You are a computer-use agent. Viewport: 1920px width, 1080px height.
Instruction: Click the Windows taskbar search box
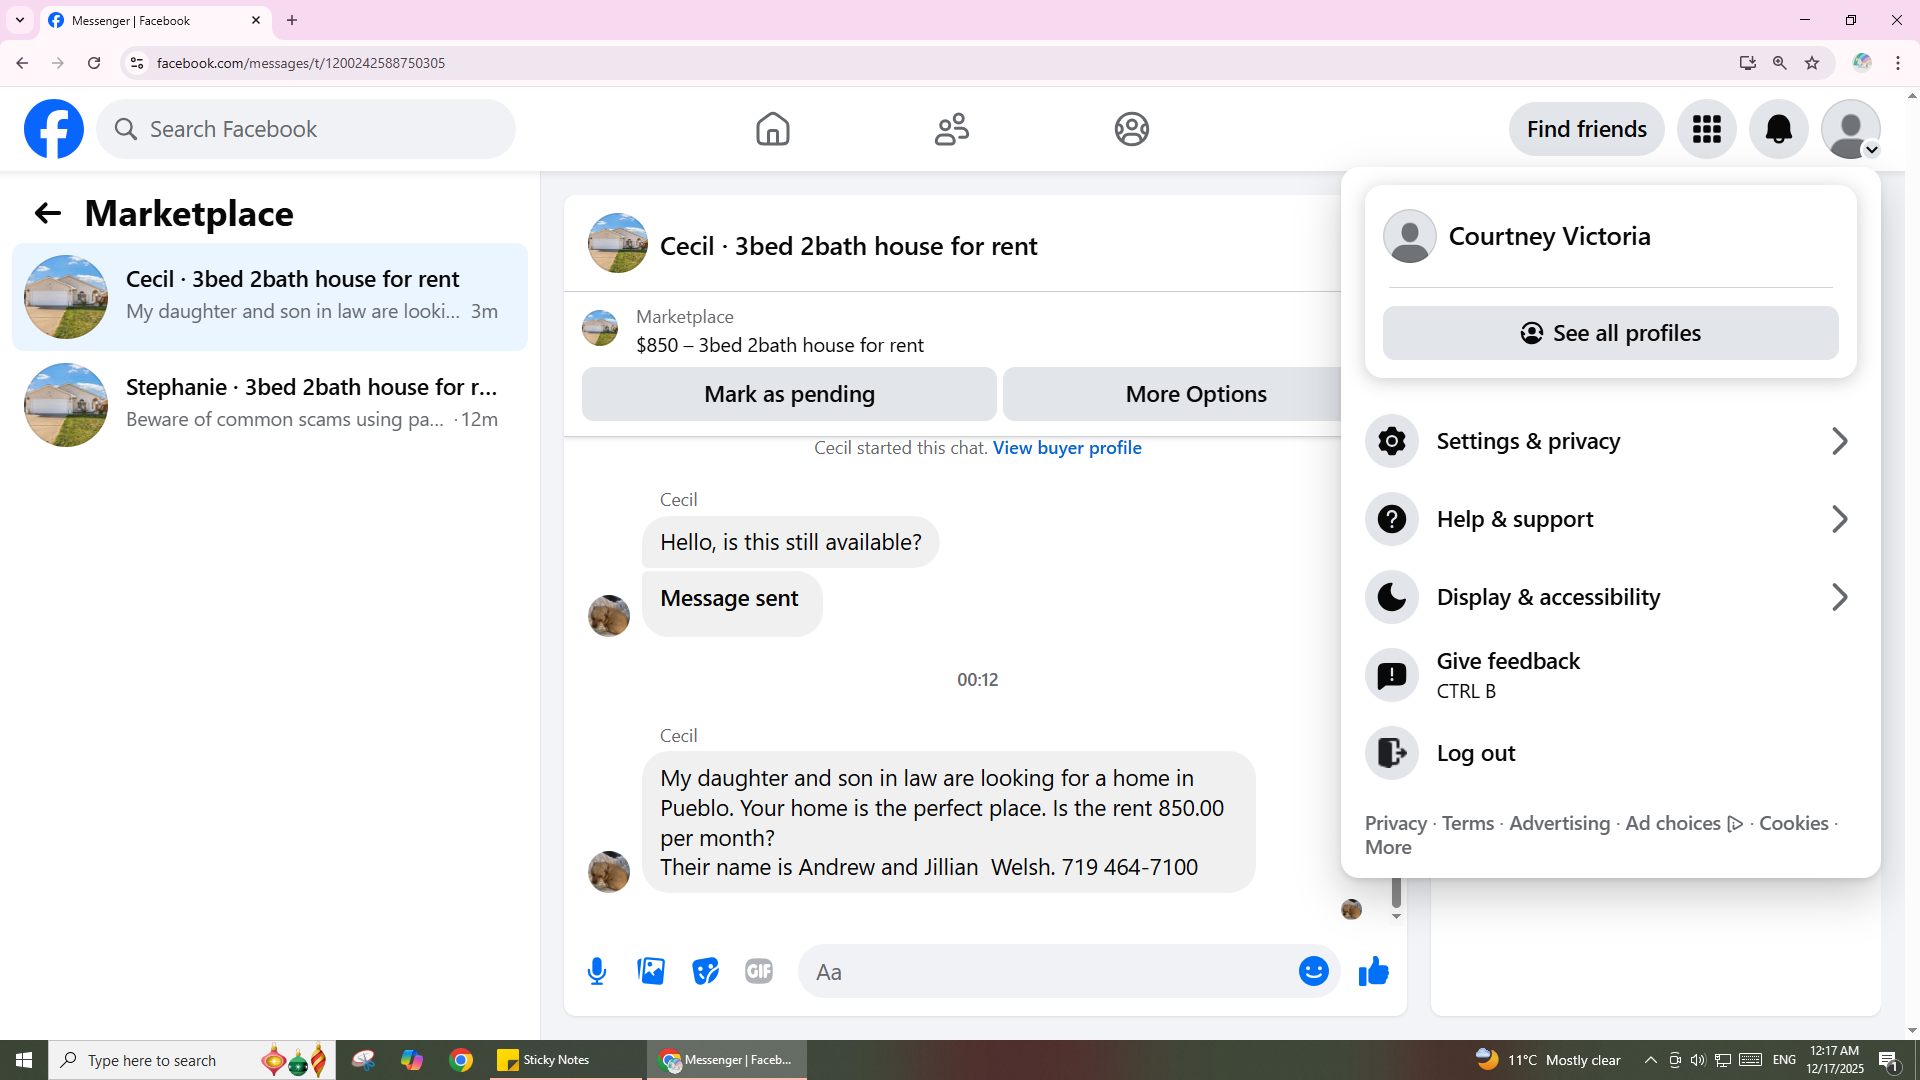[x=192, y=1060]
